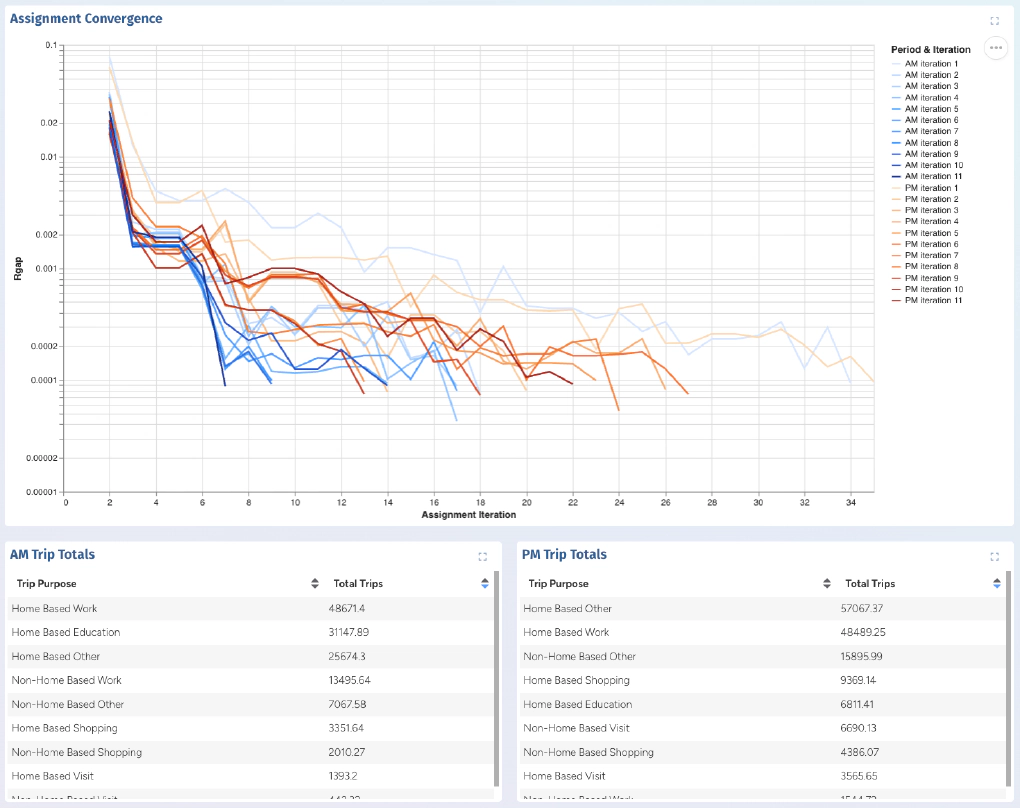Click sort arrows for PM Trip Purpose

pyautogui.click(x=827, y=584)
